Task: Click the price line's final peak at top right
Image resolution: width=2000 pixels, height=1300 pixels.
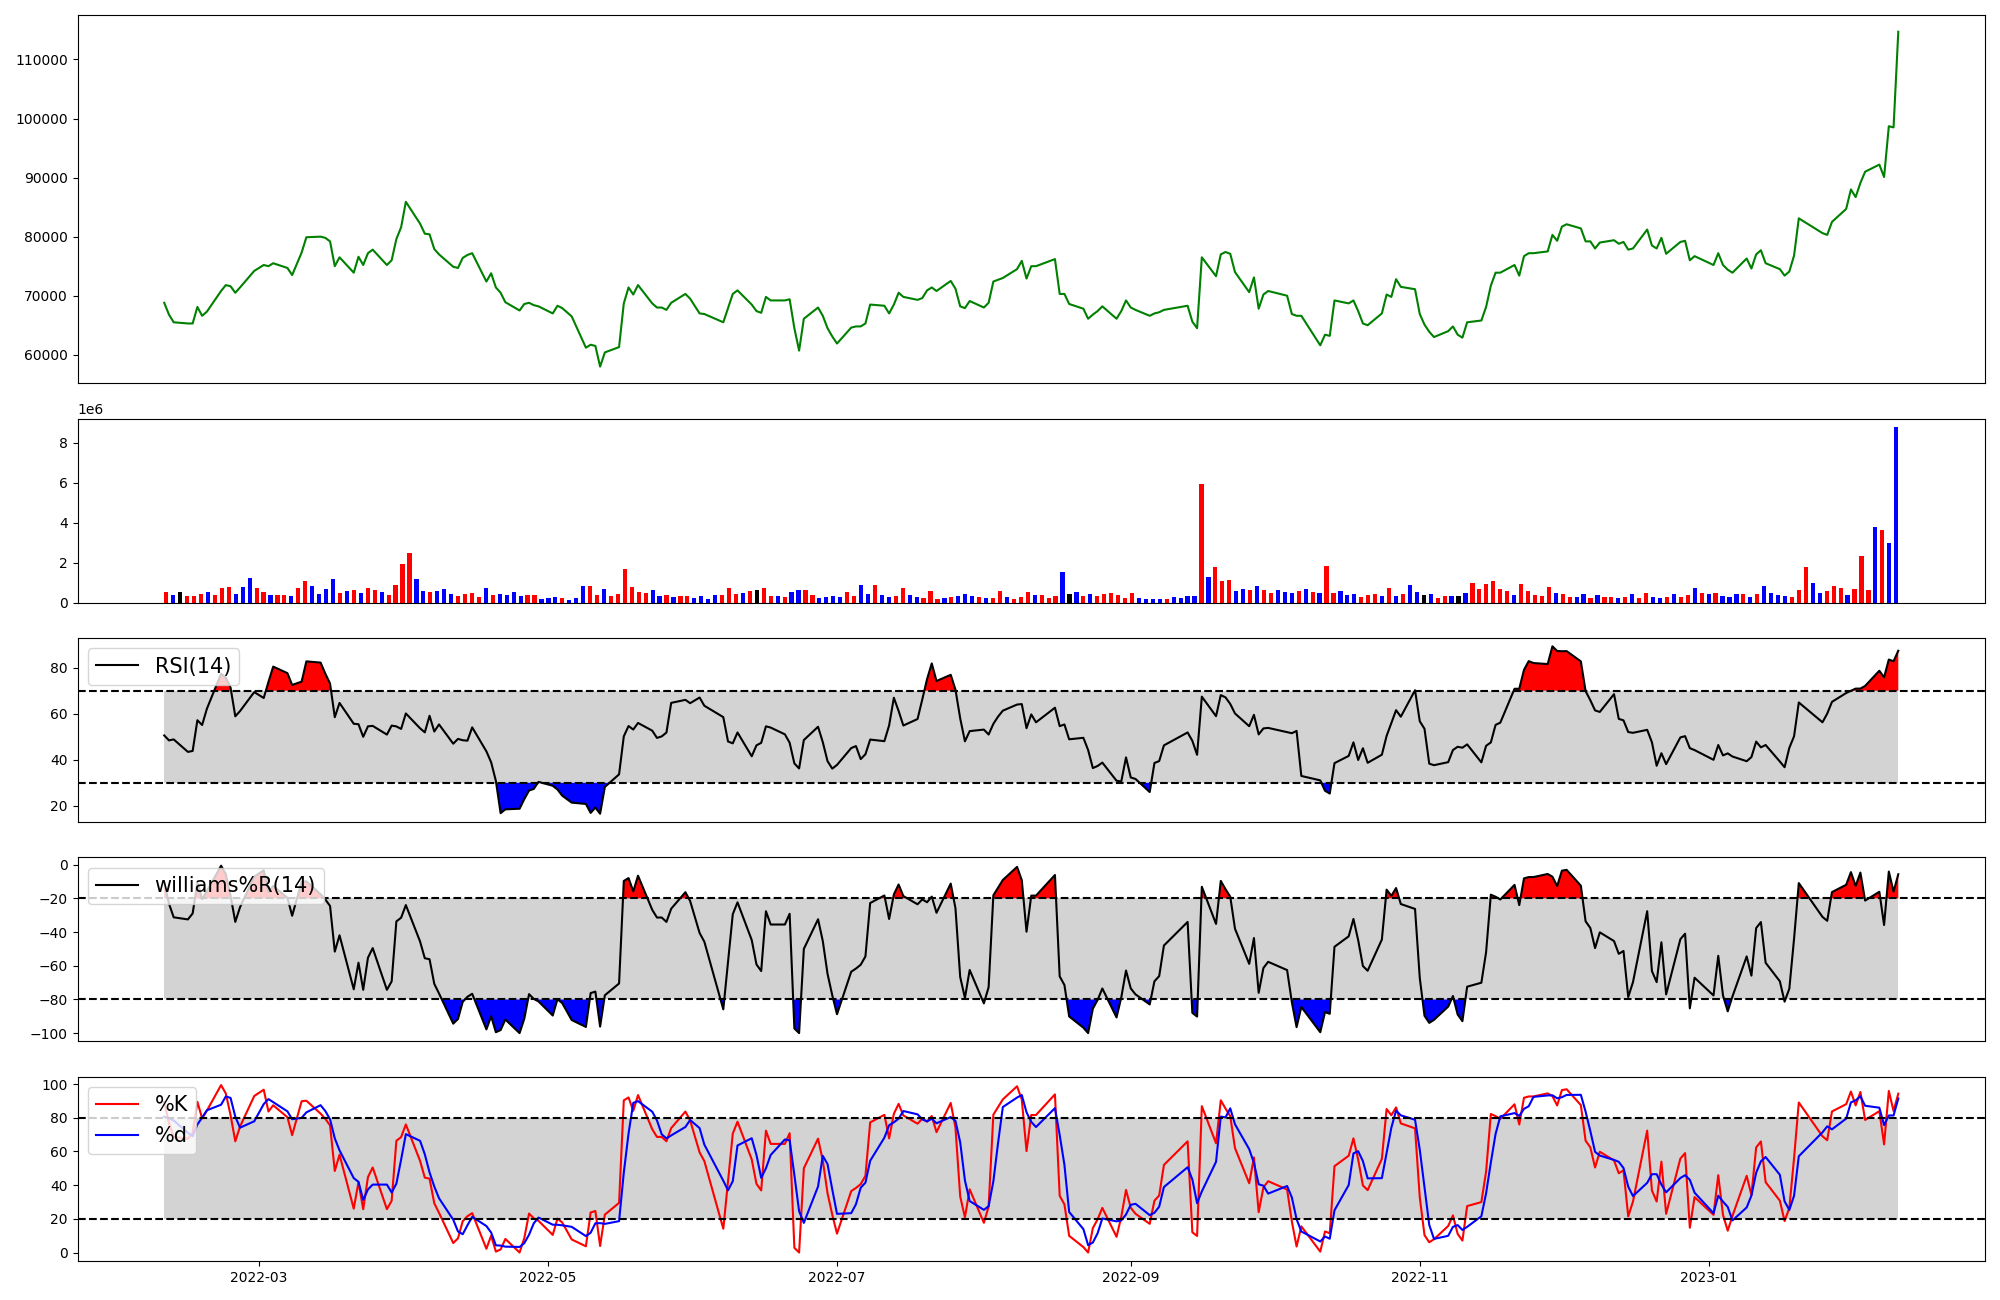Action: tap(1897, 32)
